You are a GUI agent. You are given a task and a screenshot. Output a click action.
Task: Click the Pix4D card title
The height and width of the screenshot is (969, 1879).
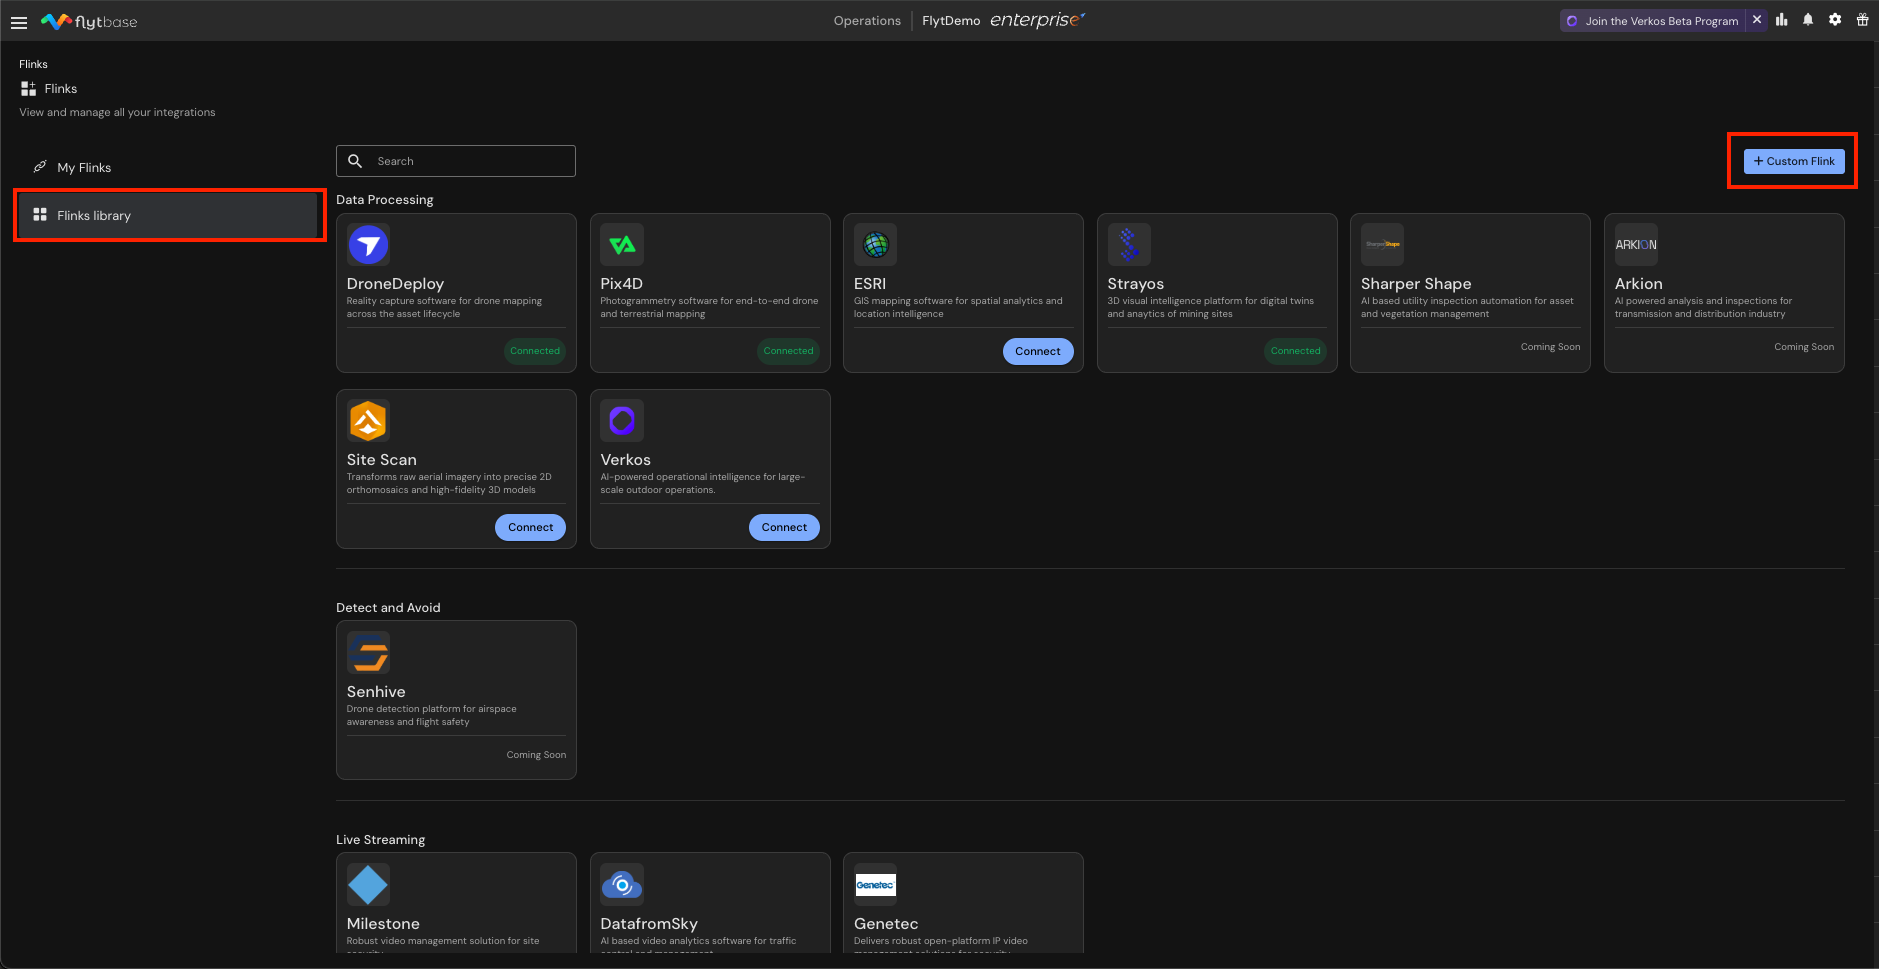[621, 284]
